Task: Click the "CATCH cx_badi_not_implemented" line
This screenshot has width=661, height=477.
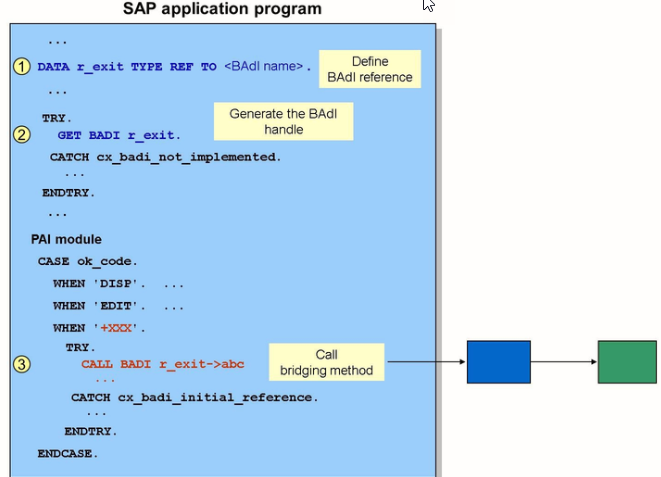Action: (165, 157)
